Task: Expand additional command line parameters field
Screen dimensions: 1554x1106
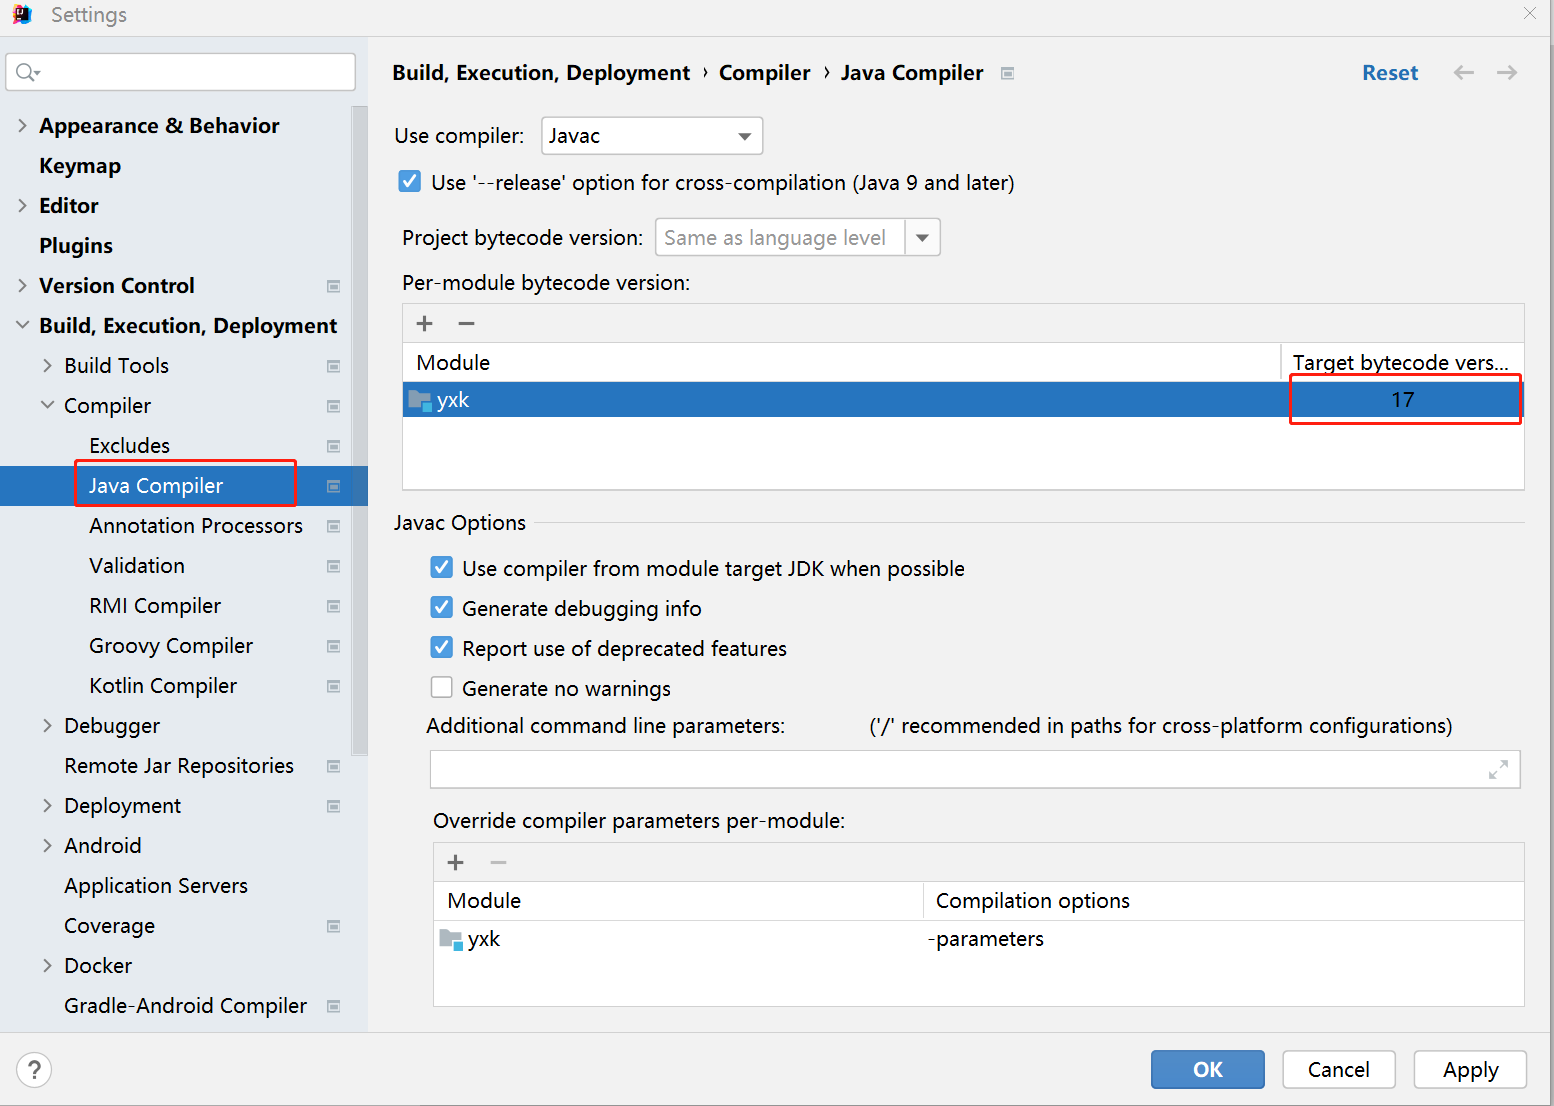Action: coord(1498,769)
